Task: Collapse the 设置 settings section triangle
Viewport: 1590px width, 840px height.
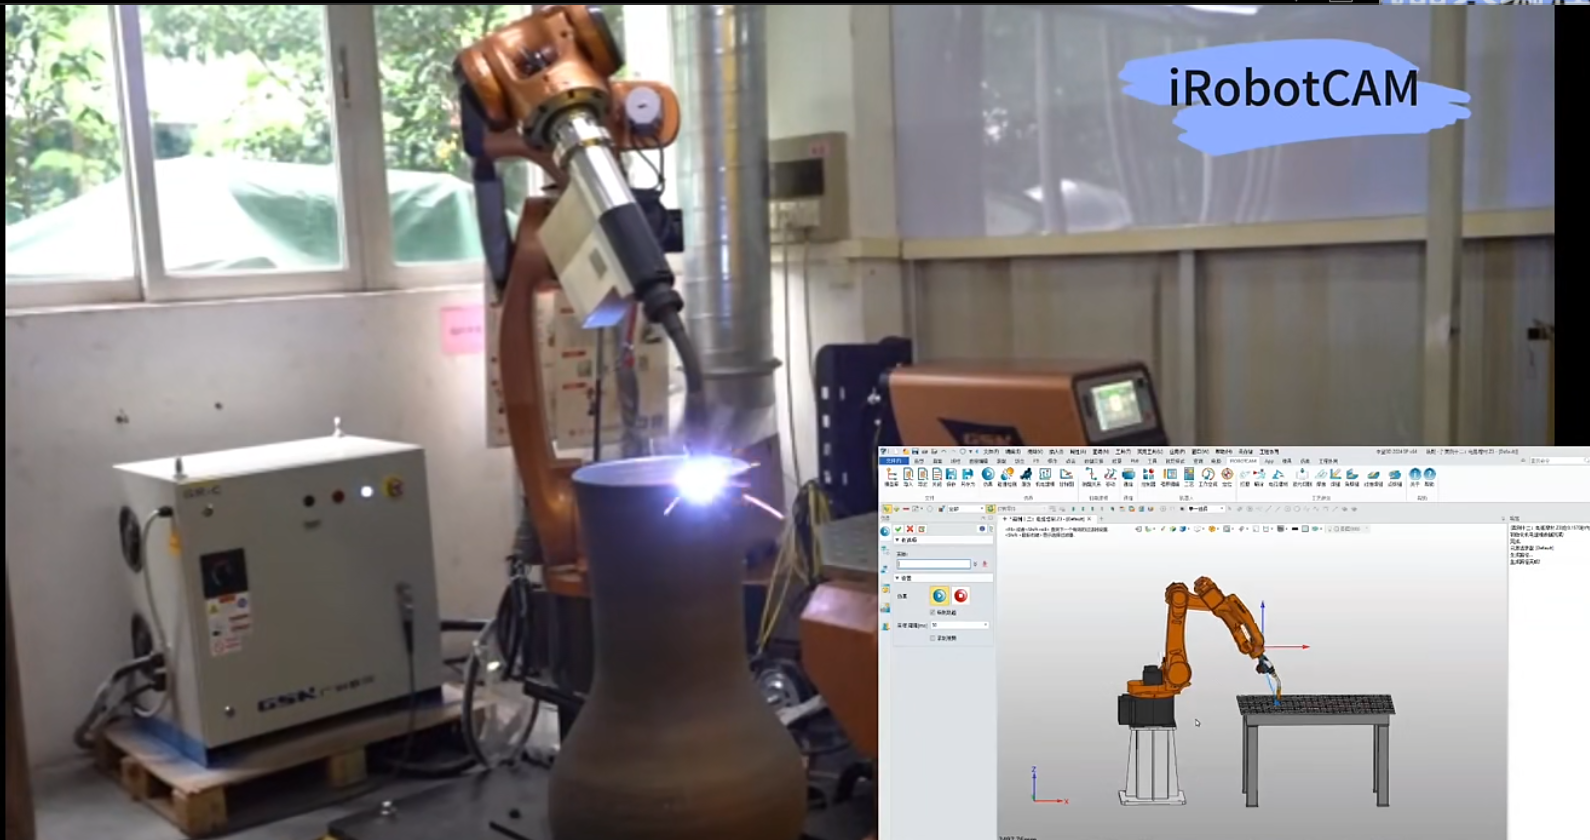Action: coord(897,578)
